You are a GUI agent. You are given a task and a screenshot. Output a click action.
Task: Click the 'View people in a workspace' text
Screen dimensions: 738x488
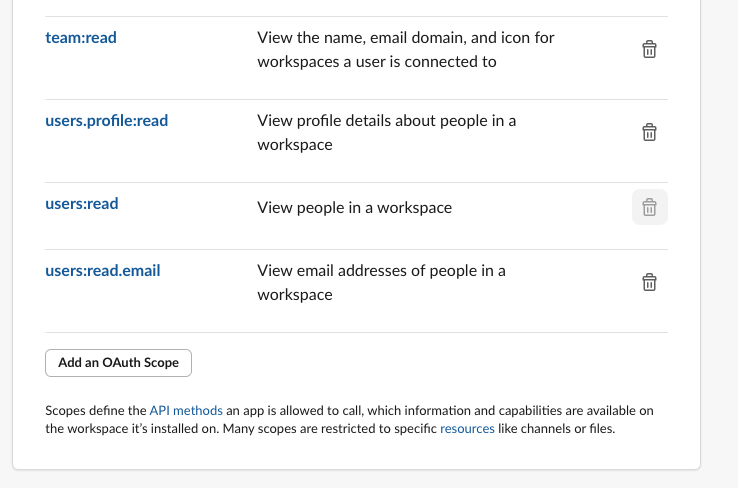pos(354,208)
